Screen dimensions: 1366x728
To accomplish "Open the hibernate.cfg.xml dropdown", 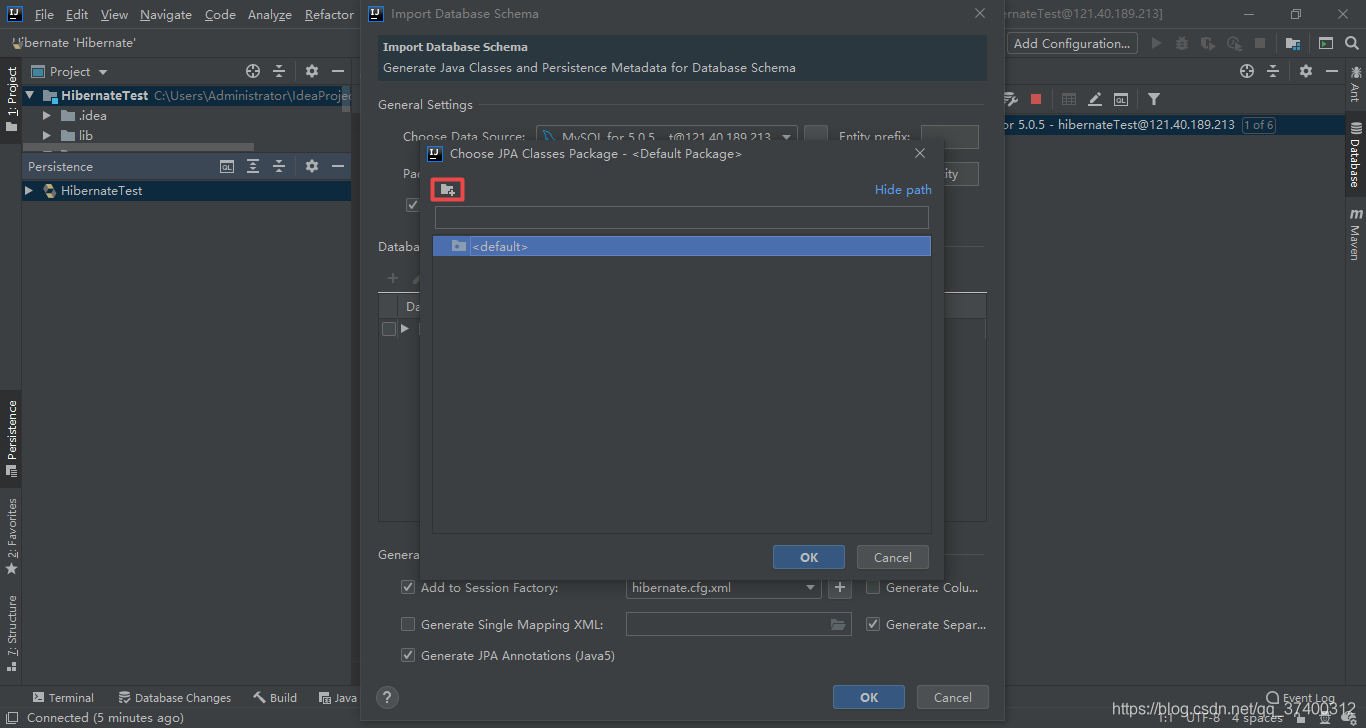I will (x=811, y=588).
